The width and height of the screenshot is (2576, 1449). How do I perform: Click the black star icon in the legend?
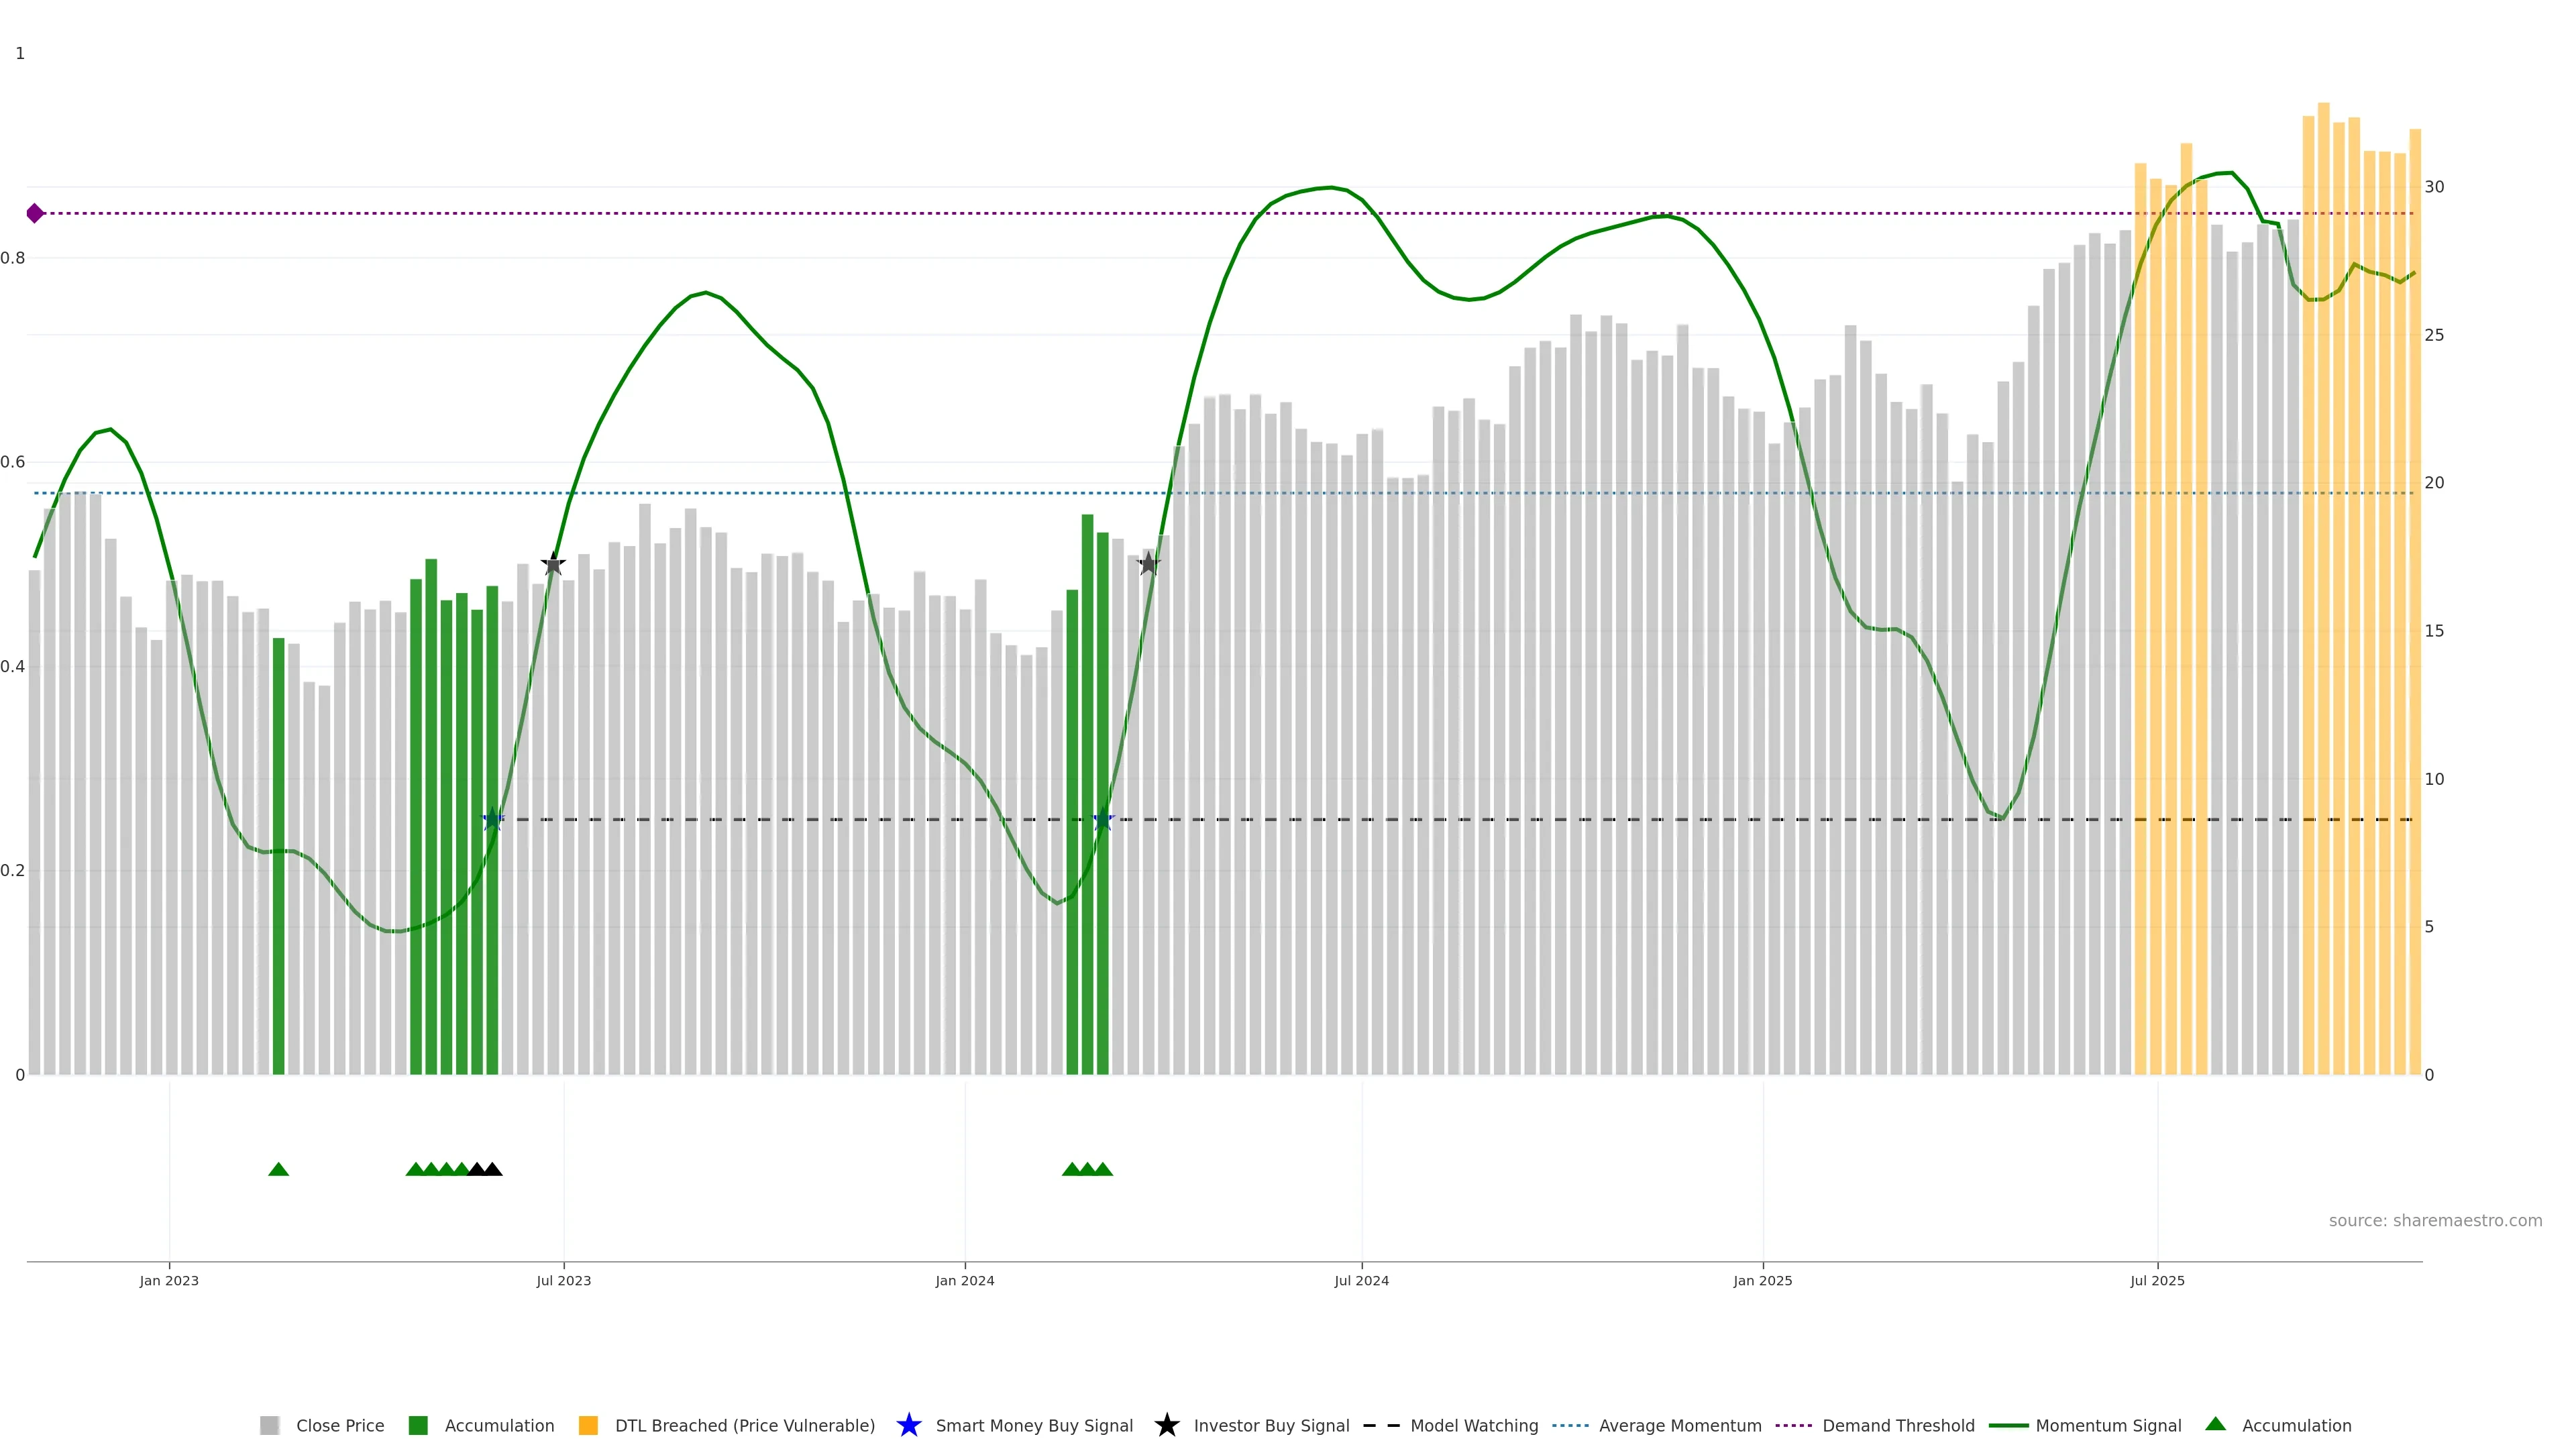1166,1425
